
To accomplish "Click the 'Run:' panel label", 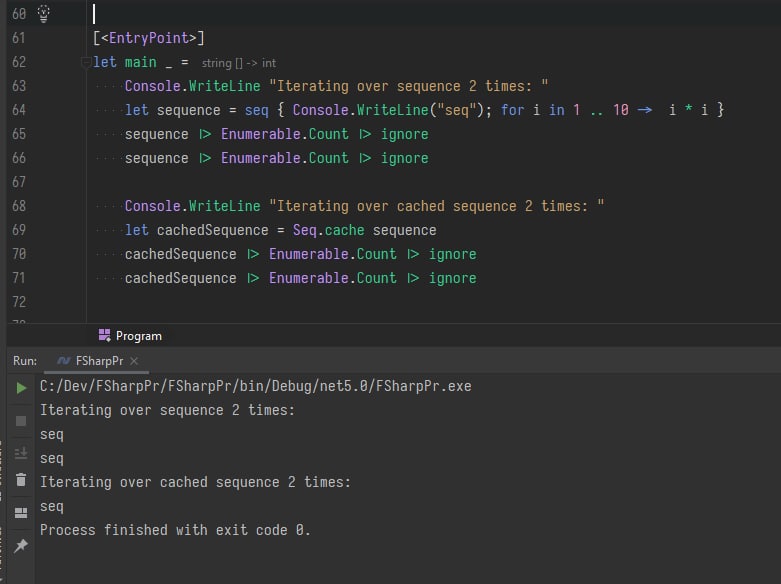I will click(25, 361).
